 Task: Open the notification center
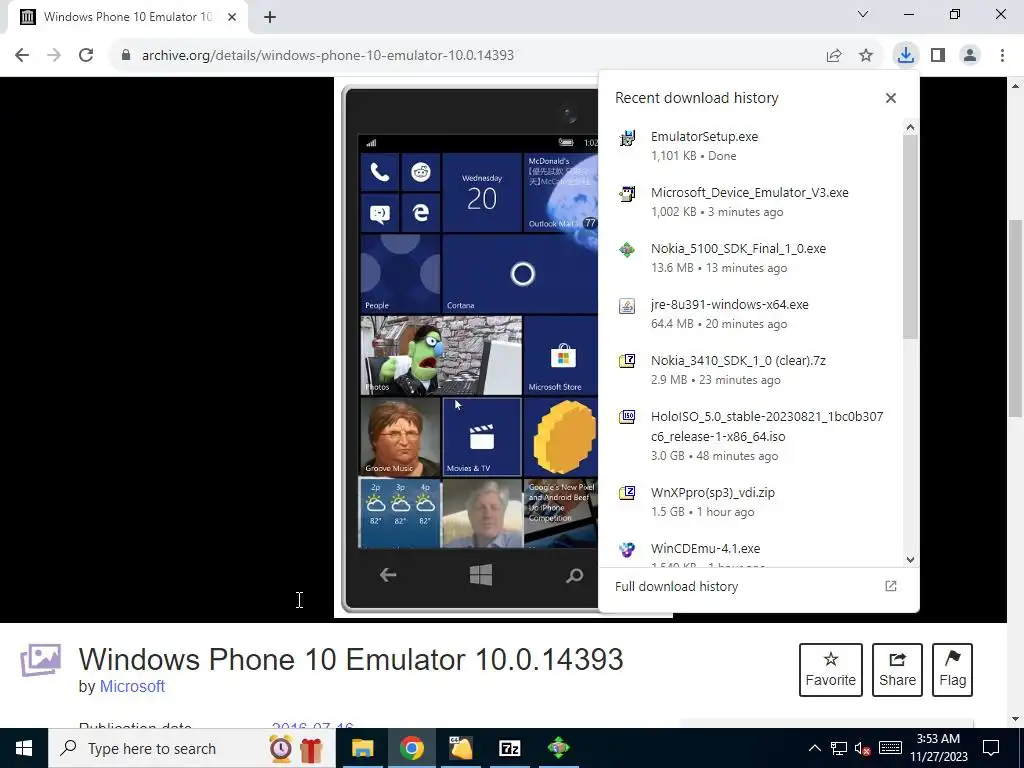[x=991, y=748]
